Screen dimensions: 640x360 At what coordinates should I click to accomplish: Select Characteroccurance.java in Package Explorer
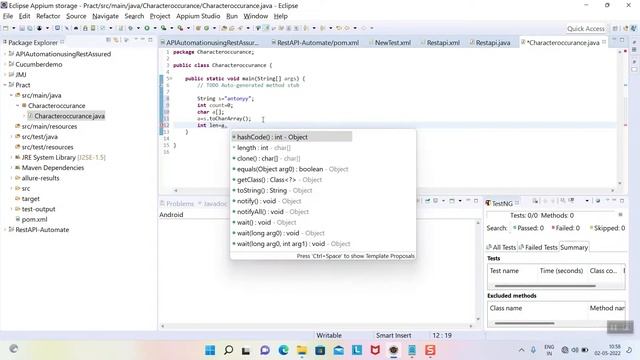tap(69, 116)
